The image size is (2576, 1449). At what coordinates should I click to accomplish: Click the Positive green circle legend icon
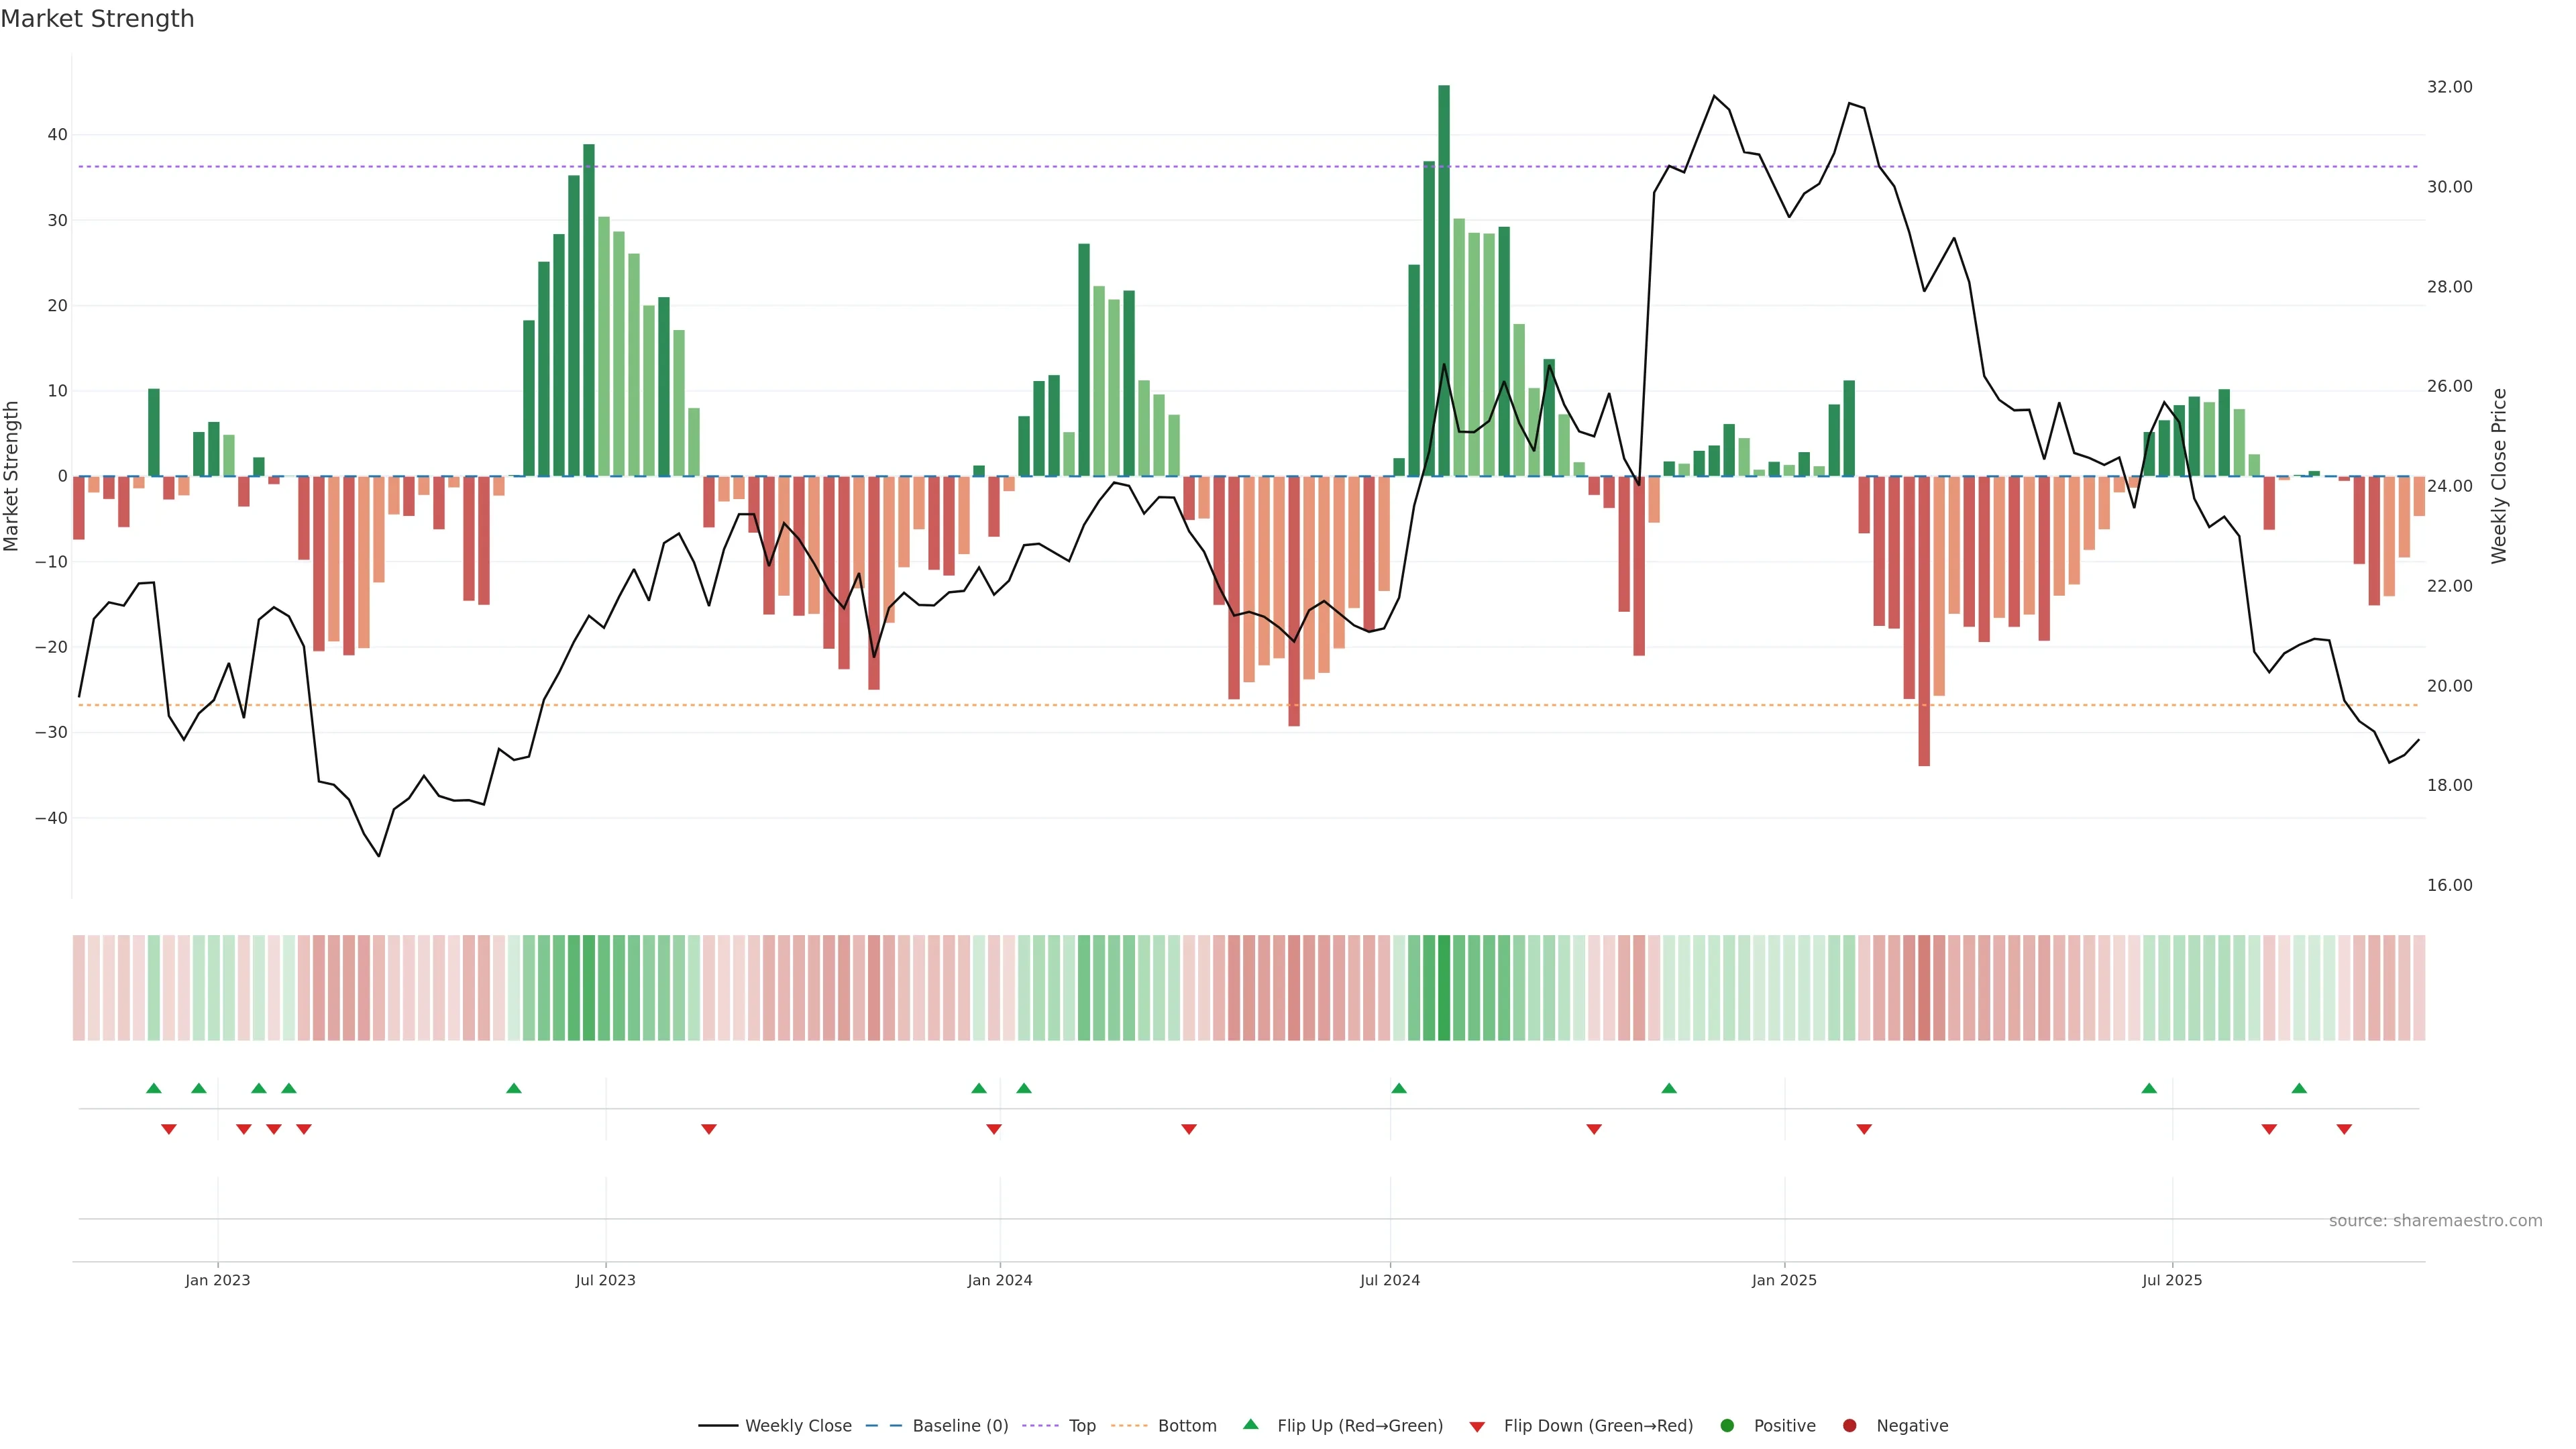click(x=1727, y=1425)
